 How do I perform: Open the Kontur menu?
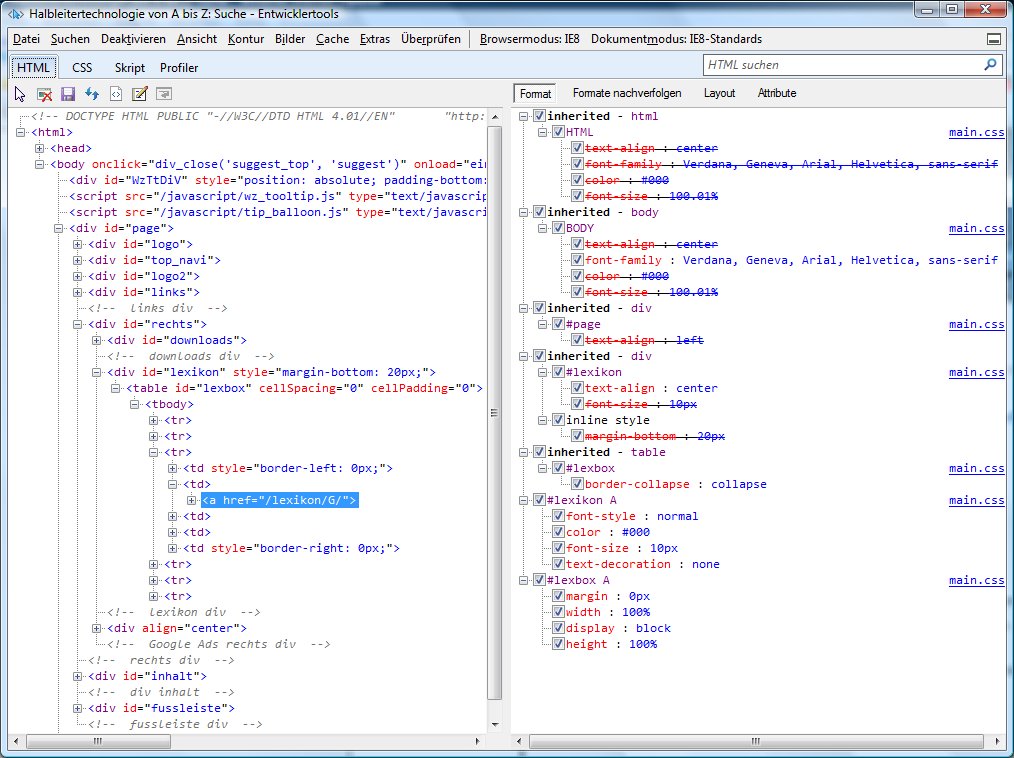[246, 39]
